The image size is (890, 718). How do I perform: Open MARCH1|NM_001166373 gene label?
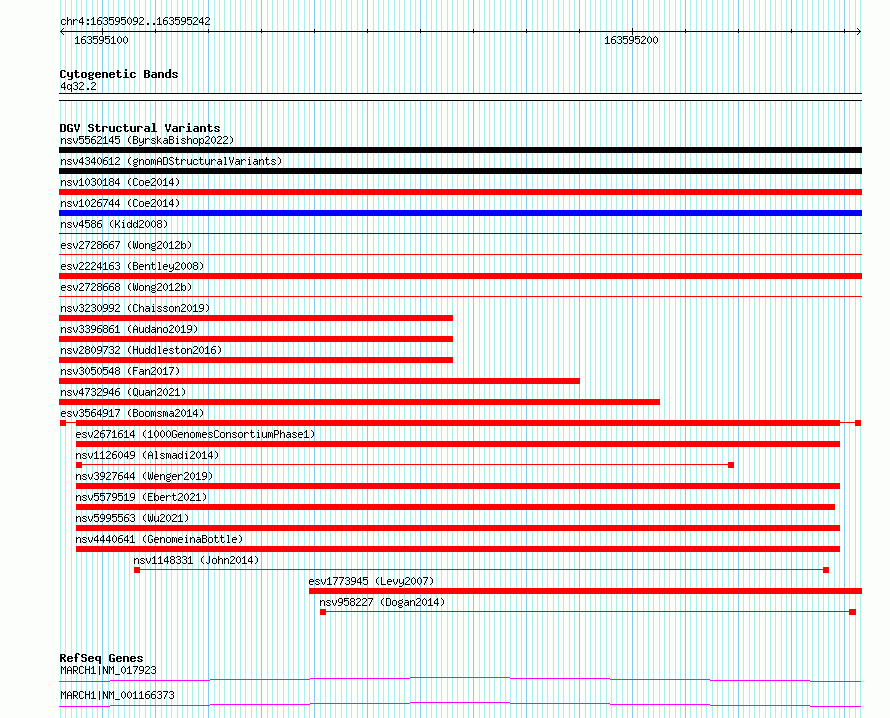pyautogui.click(x=117, y=695)
